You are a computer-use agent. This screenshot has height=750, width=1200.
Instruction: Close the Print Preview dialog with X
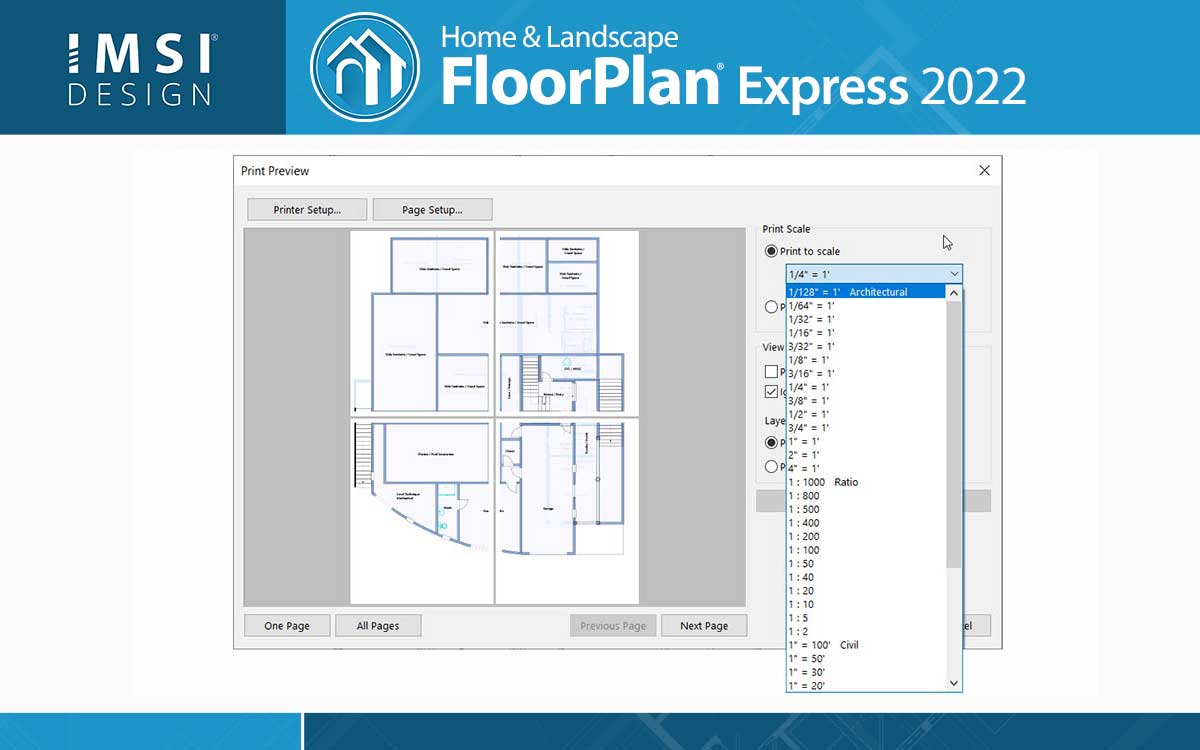[984, 171]
